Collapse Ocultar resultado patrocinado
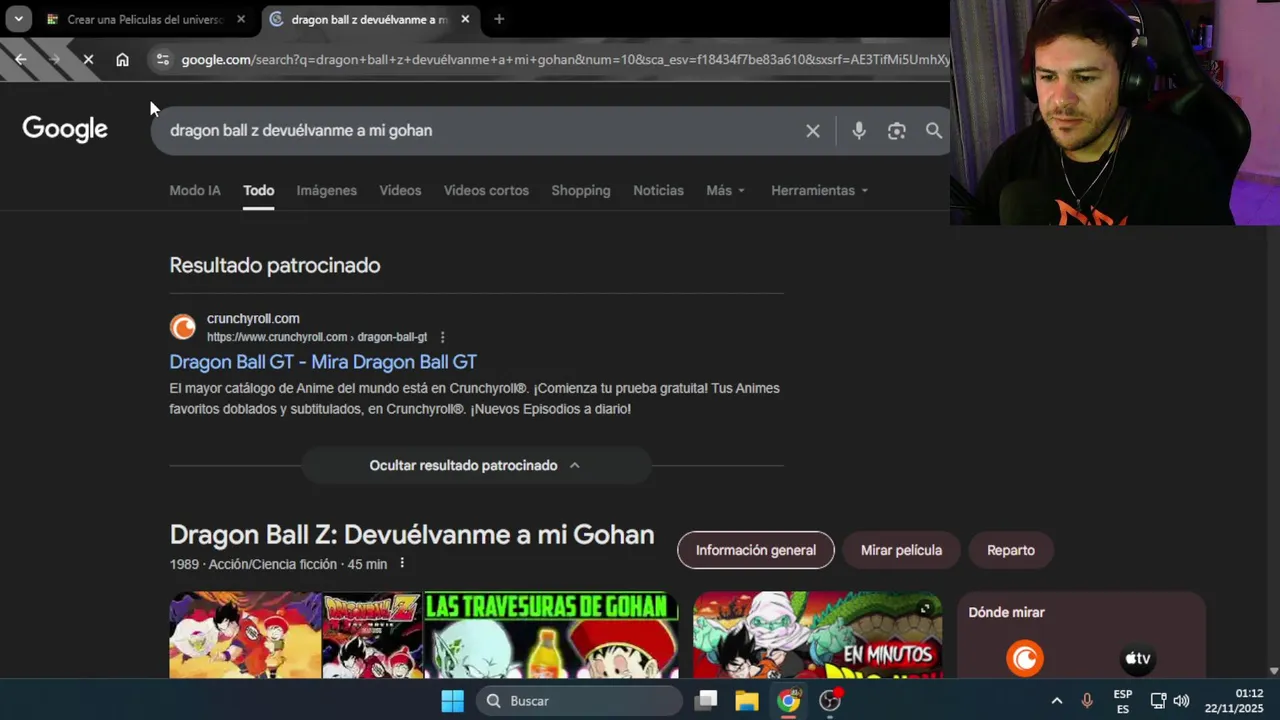 (476, 465)
